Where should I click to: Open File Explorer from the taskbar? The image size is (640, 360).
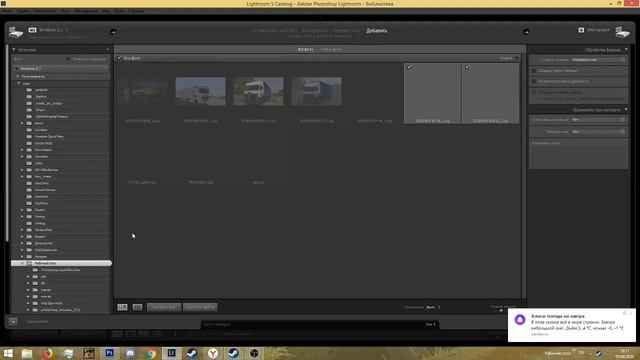[x=27, y=353]
